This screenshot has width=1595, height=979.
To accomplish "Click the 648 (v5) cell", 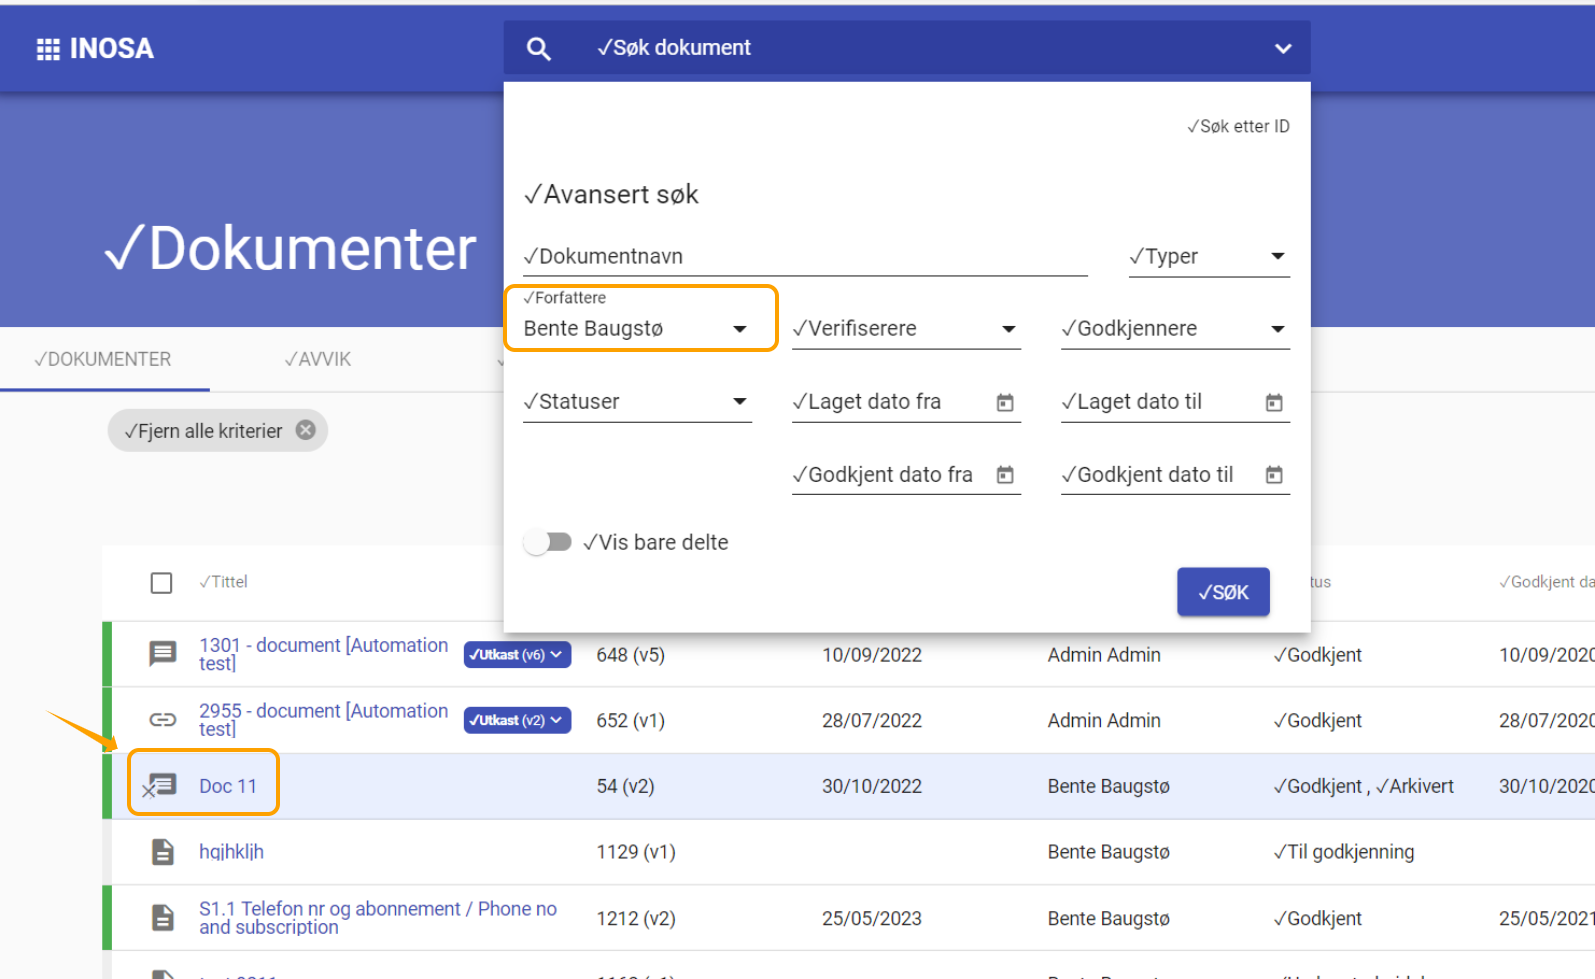I will click(x=630, y=655).
